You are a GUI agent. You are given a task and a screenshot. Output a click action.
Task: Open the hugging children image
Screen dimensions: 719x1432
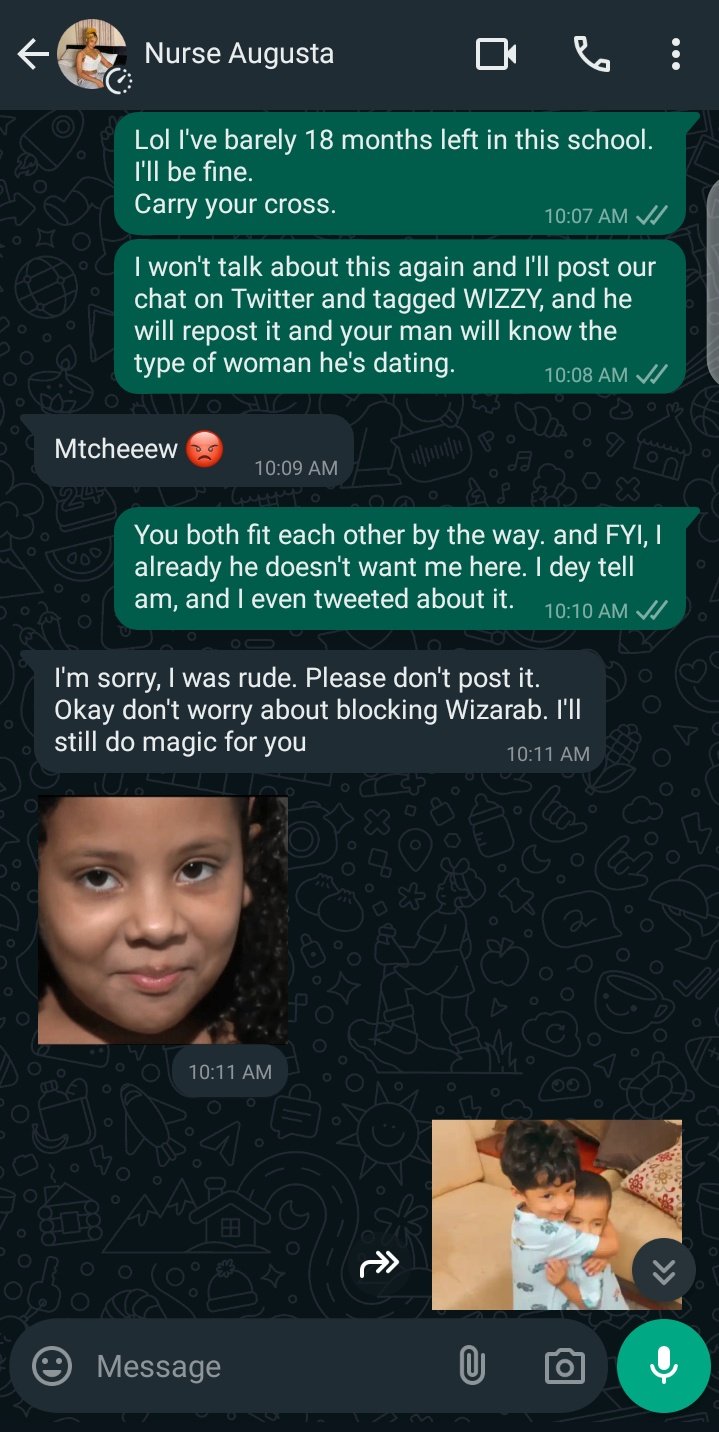pos(557,1215)
